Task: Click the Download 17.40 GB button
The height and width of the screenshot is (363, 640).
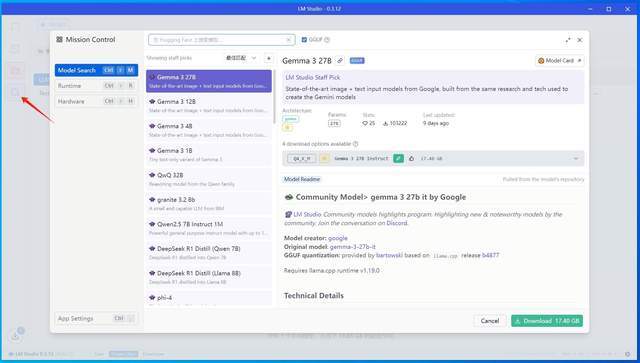Action: (547, 321)
